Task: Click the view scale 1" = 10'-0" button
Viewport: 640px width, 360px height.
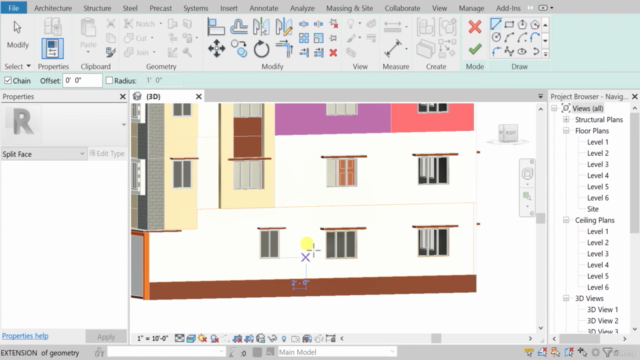Action: coord(153,338)
